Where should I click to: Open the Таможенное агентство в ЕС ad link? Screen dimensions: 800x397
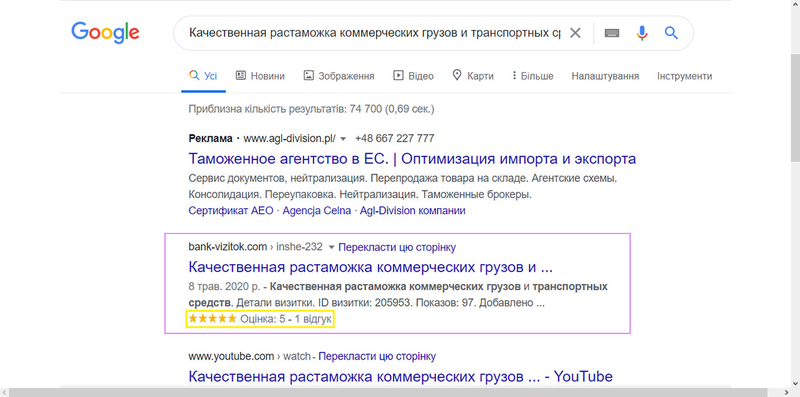412,159
